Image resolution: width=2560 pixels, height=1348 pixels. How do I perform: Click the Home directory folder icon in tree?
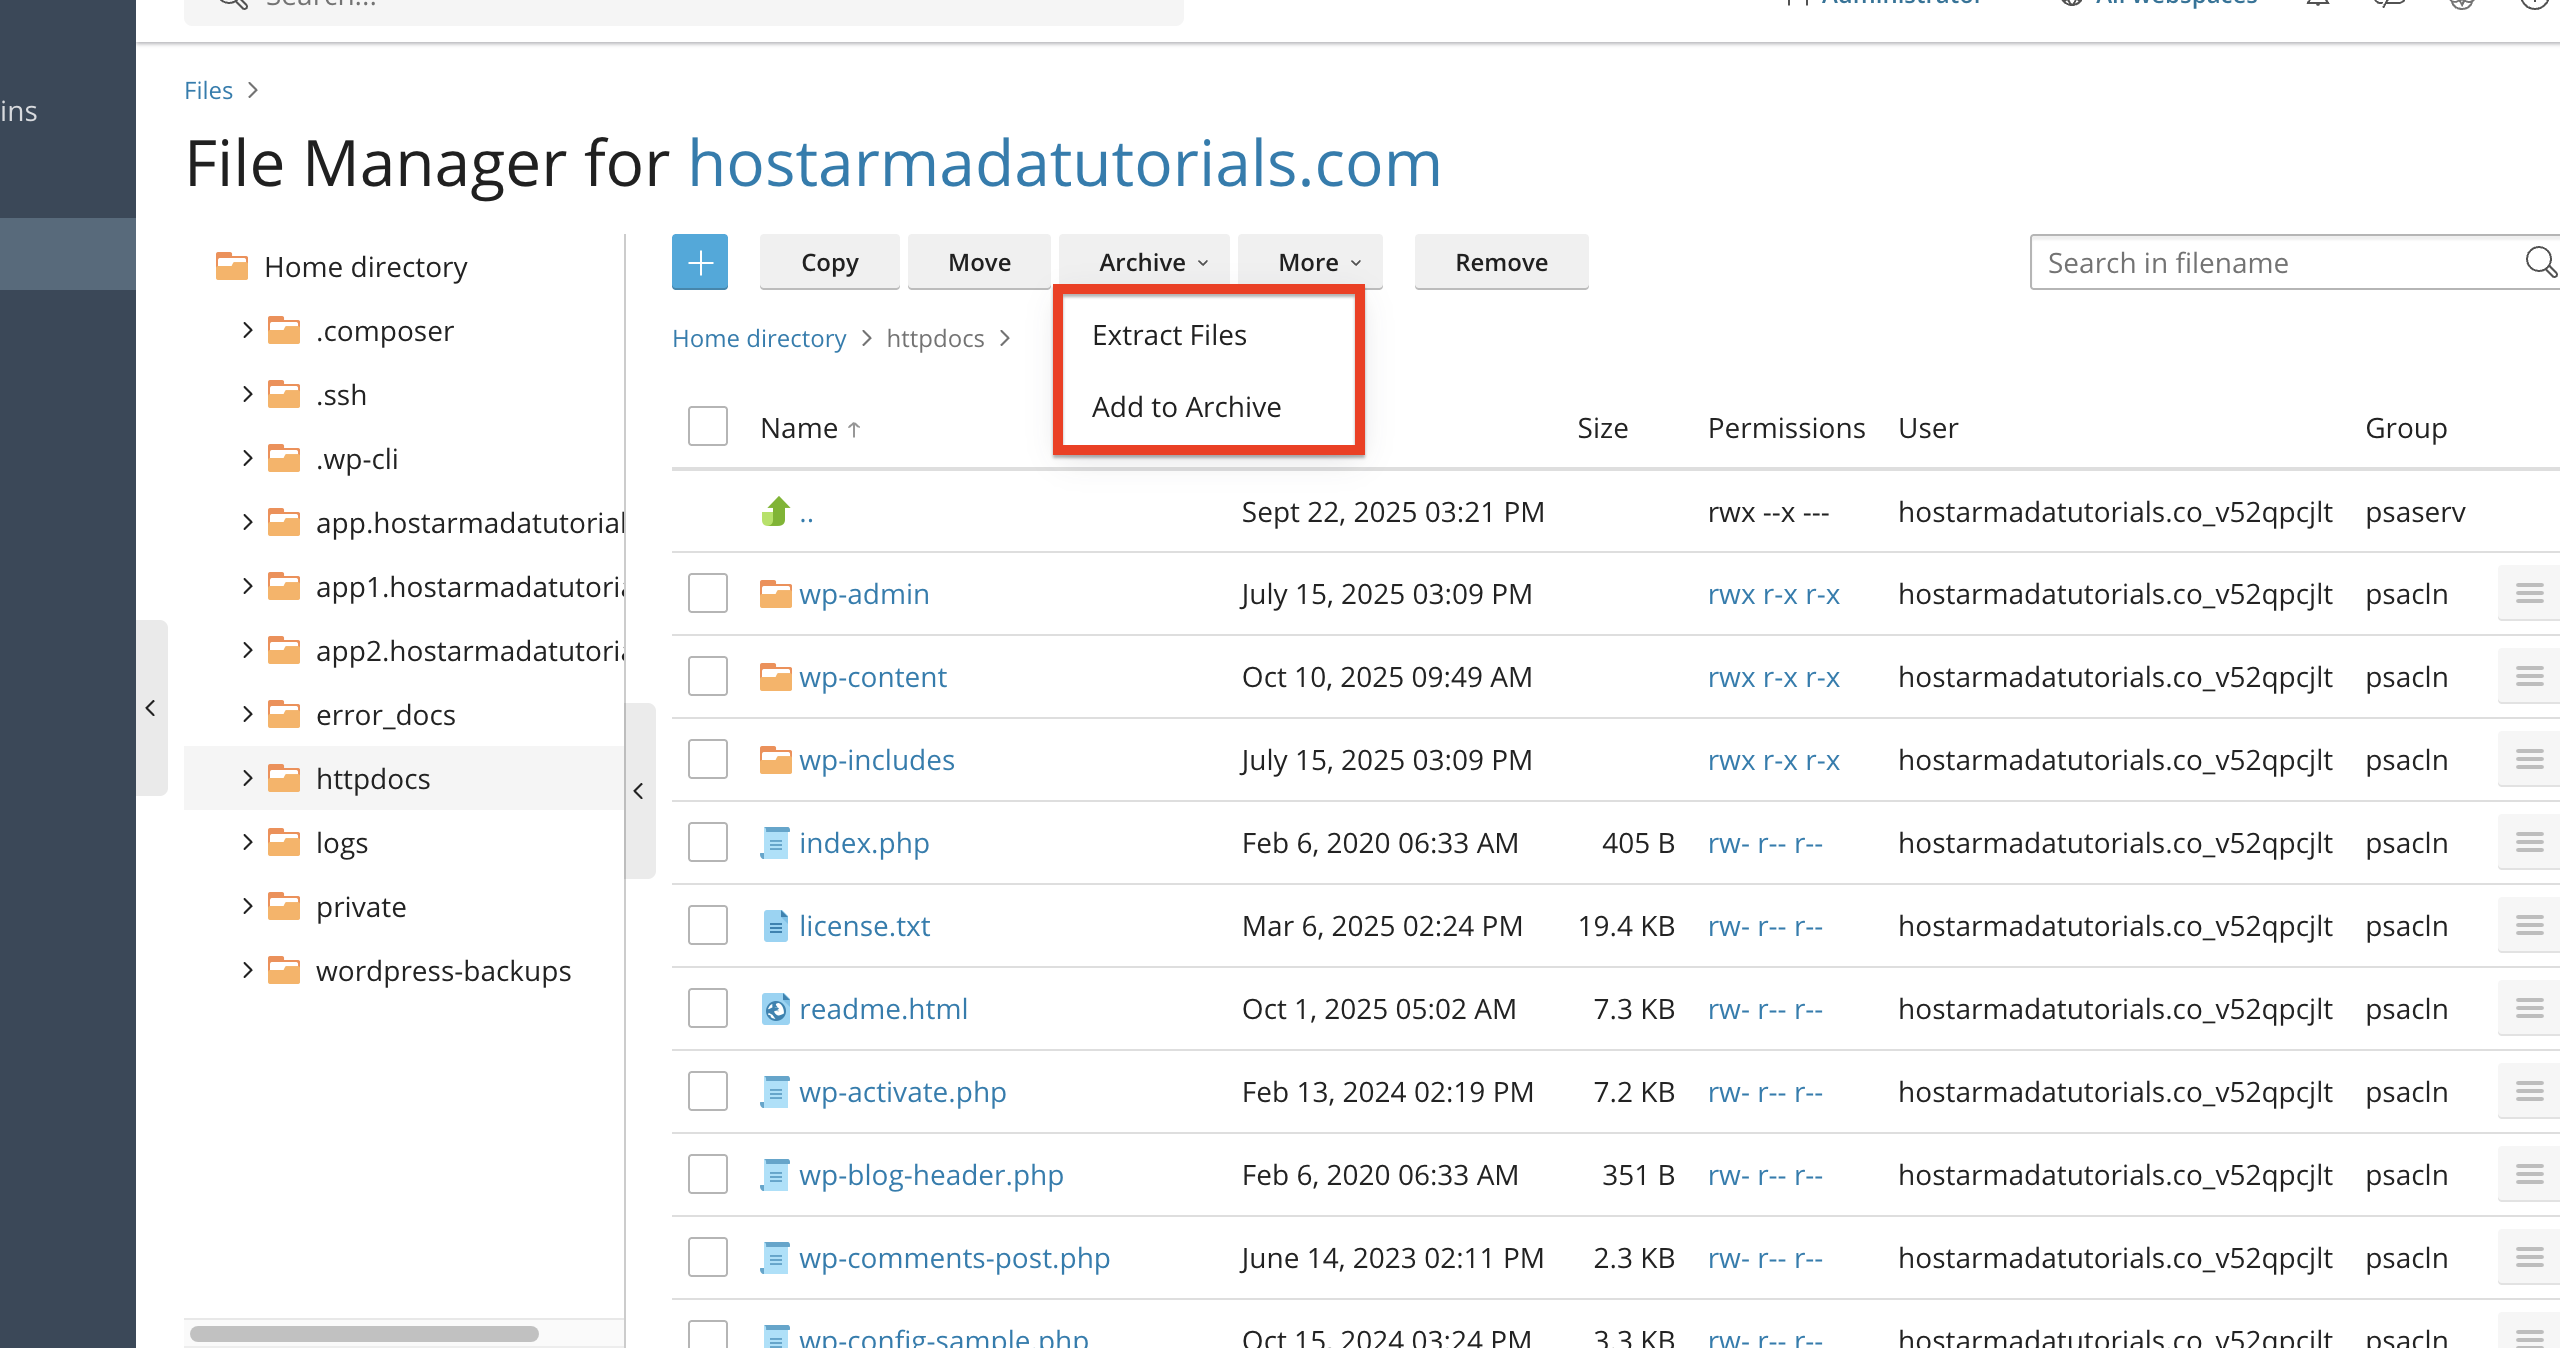tap(232, 266)
